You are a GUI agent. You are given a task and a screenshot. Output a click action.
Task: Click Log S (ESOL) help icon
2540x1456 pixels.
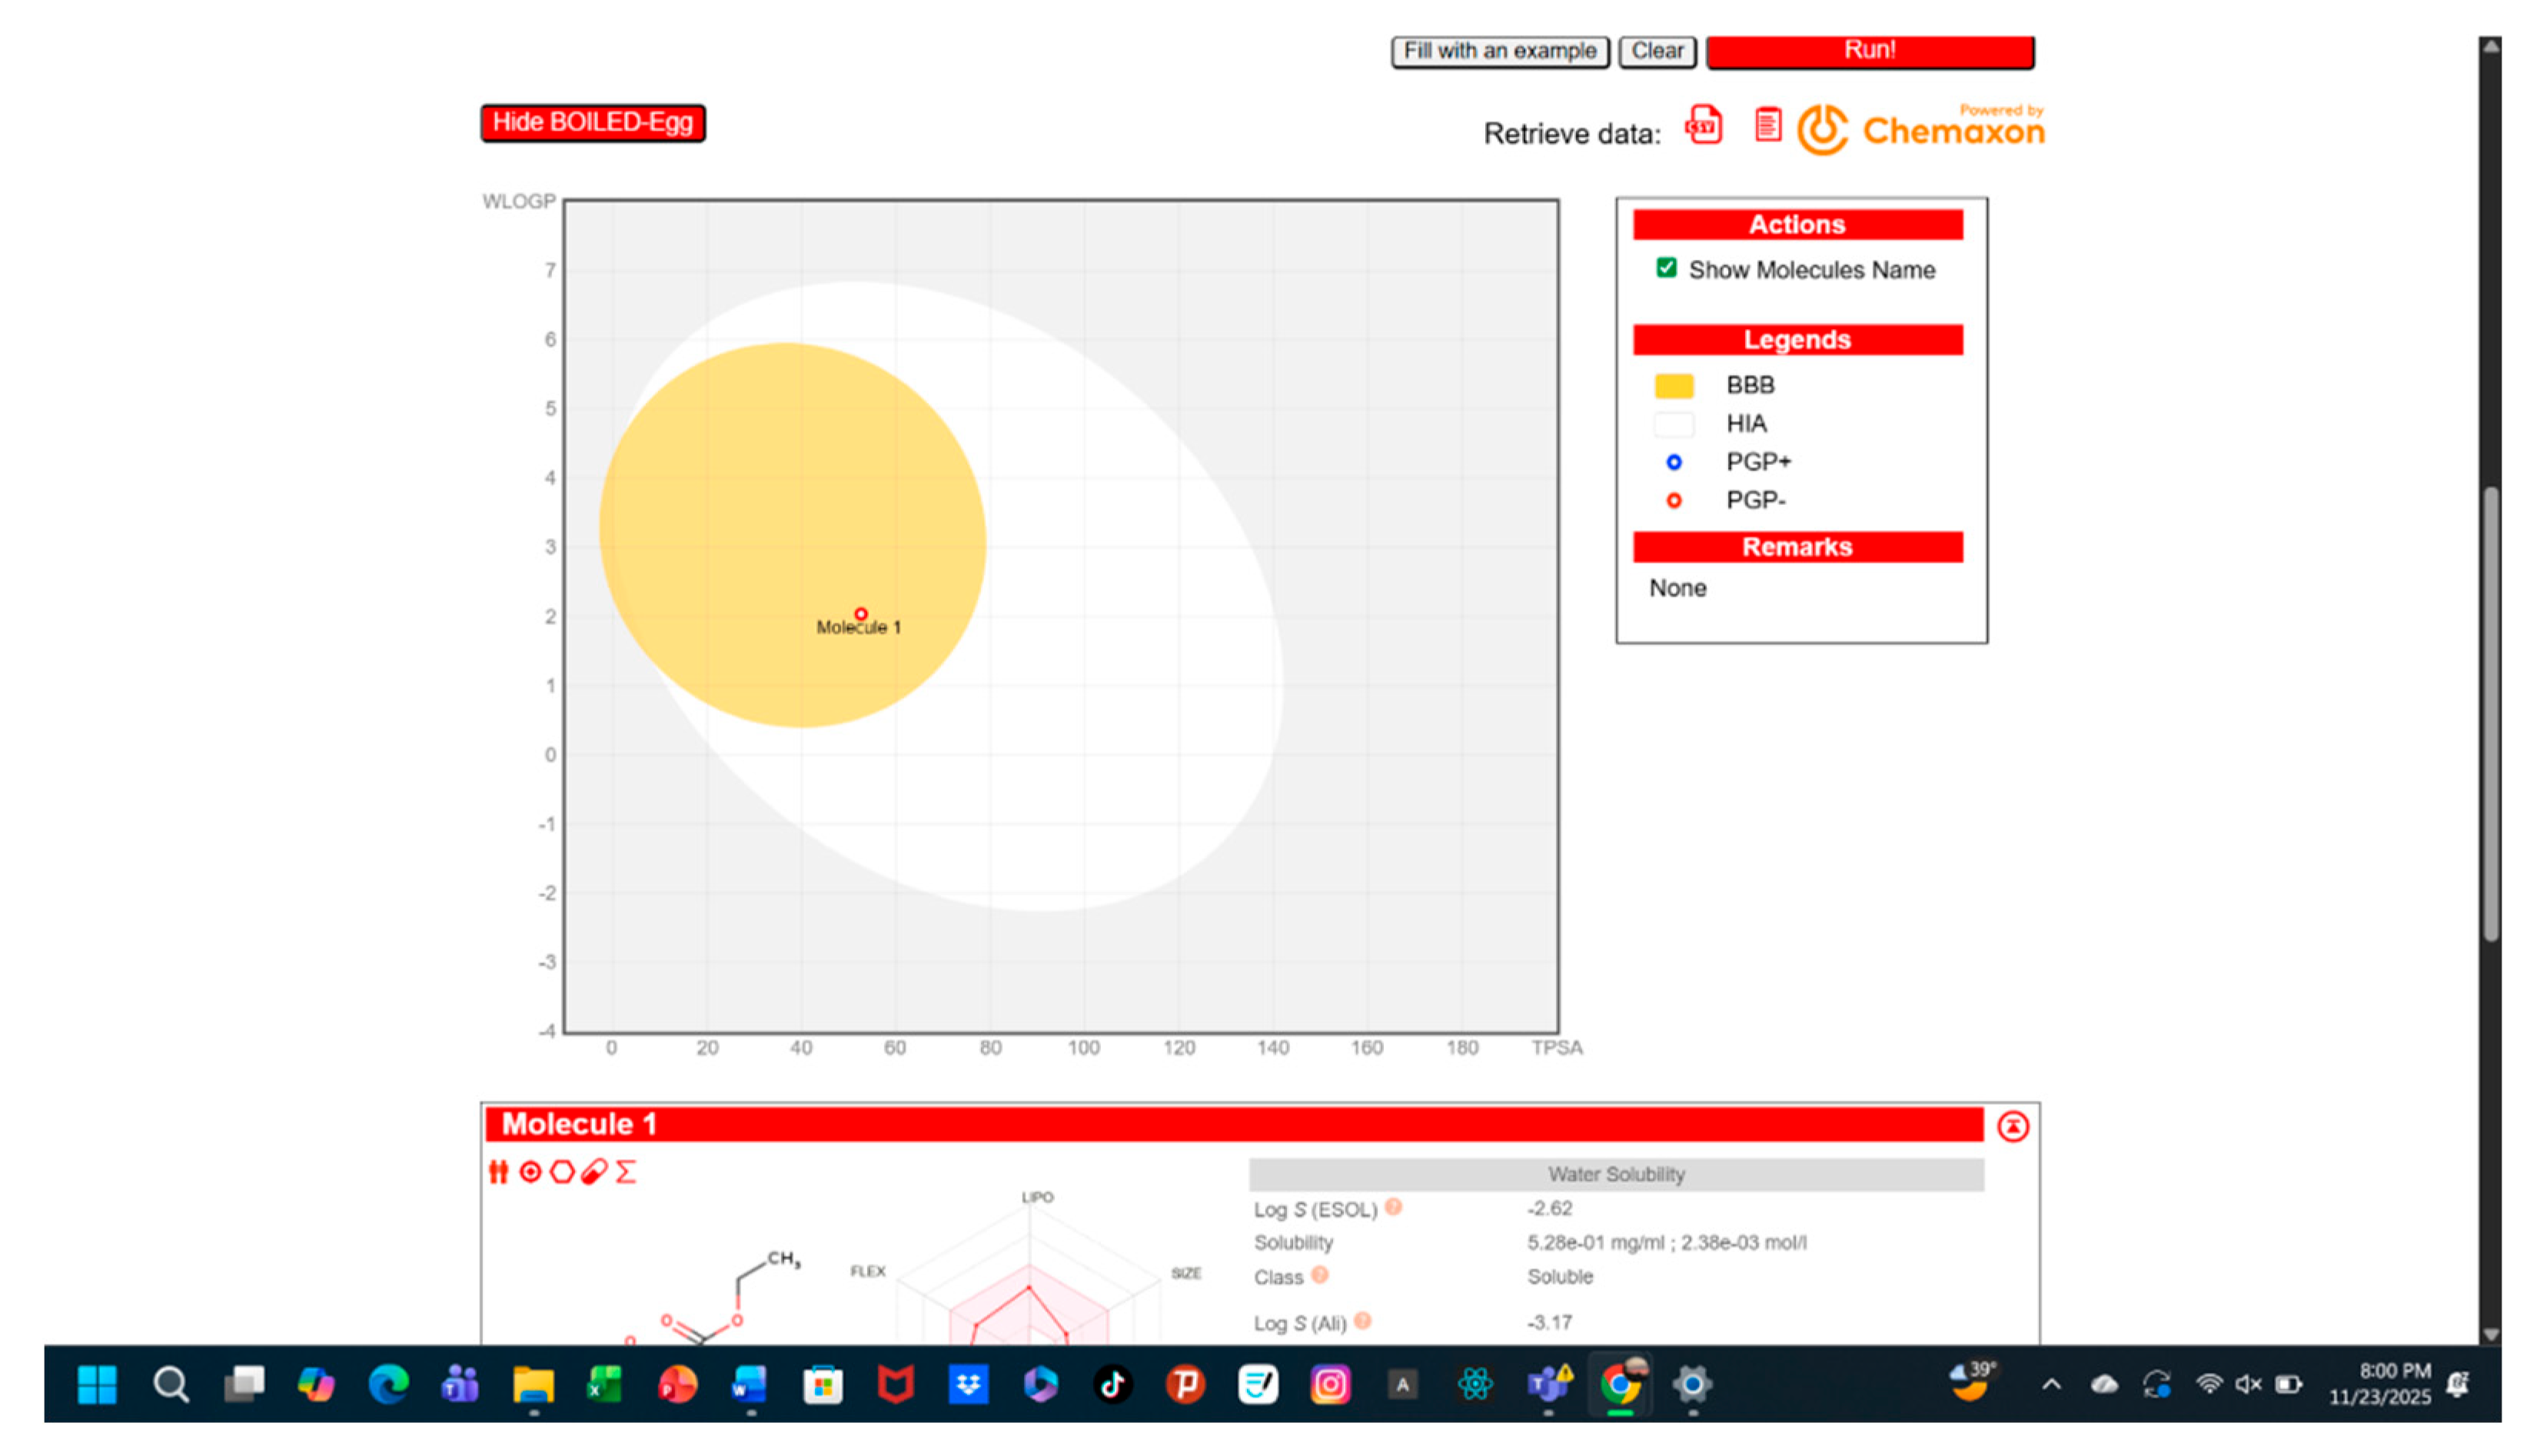point(1394,1208)
